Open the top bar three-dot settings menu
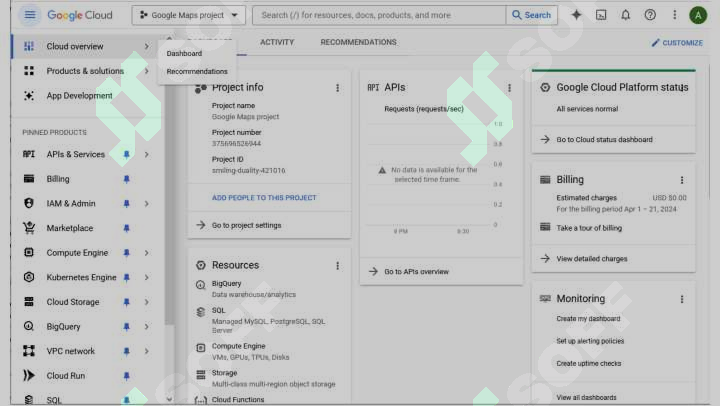 tap(675, 15)
